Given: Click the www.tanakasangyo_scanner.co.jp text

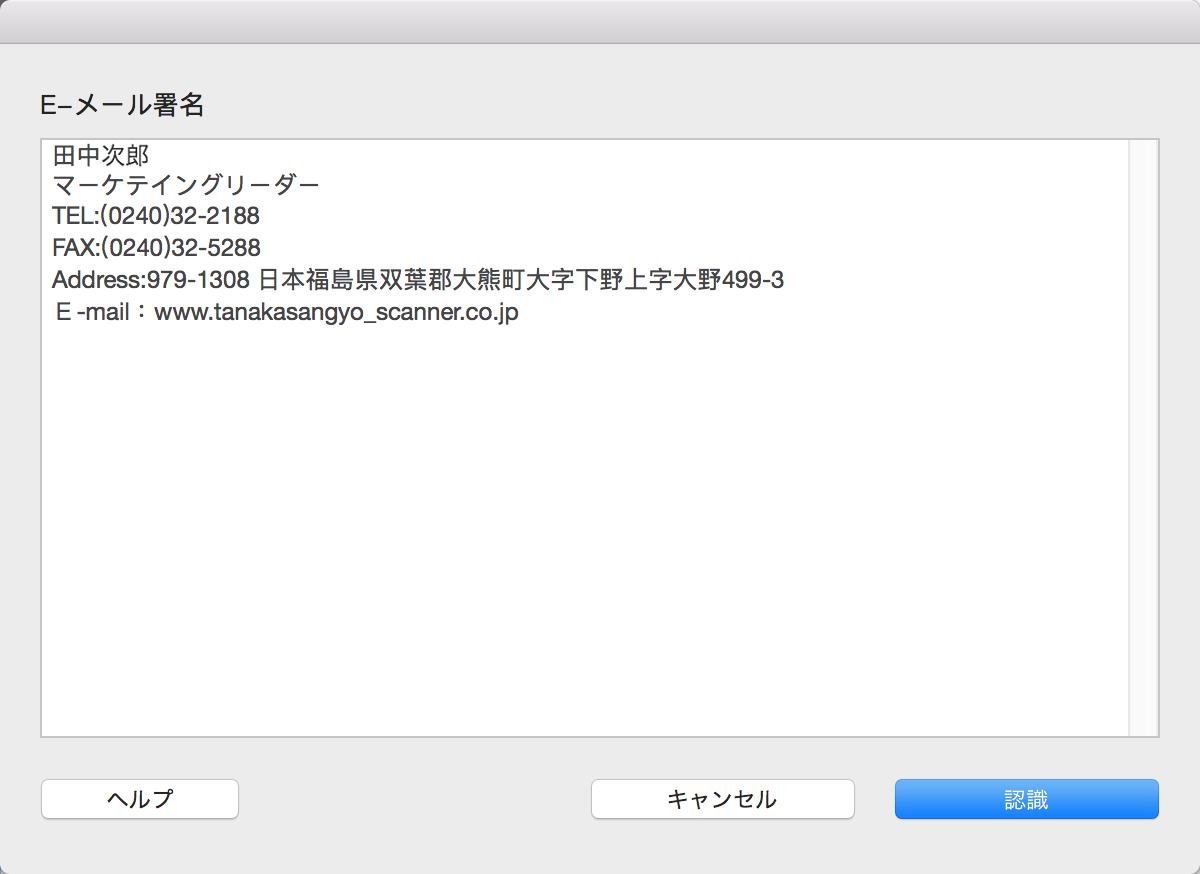Looking at the screenshot, I should click(336, 313).
